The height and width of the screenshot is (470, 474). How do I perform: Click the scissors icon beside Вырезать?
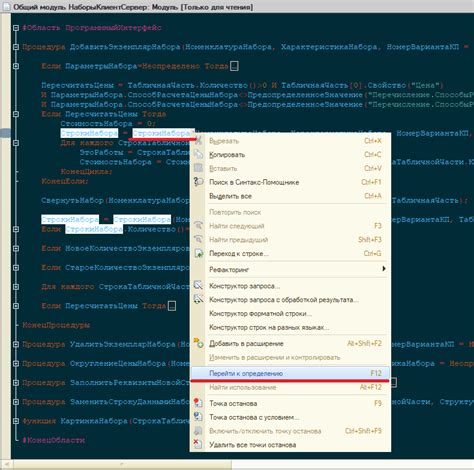pyautogui.click(x=199, y=141)
